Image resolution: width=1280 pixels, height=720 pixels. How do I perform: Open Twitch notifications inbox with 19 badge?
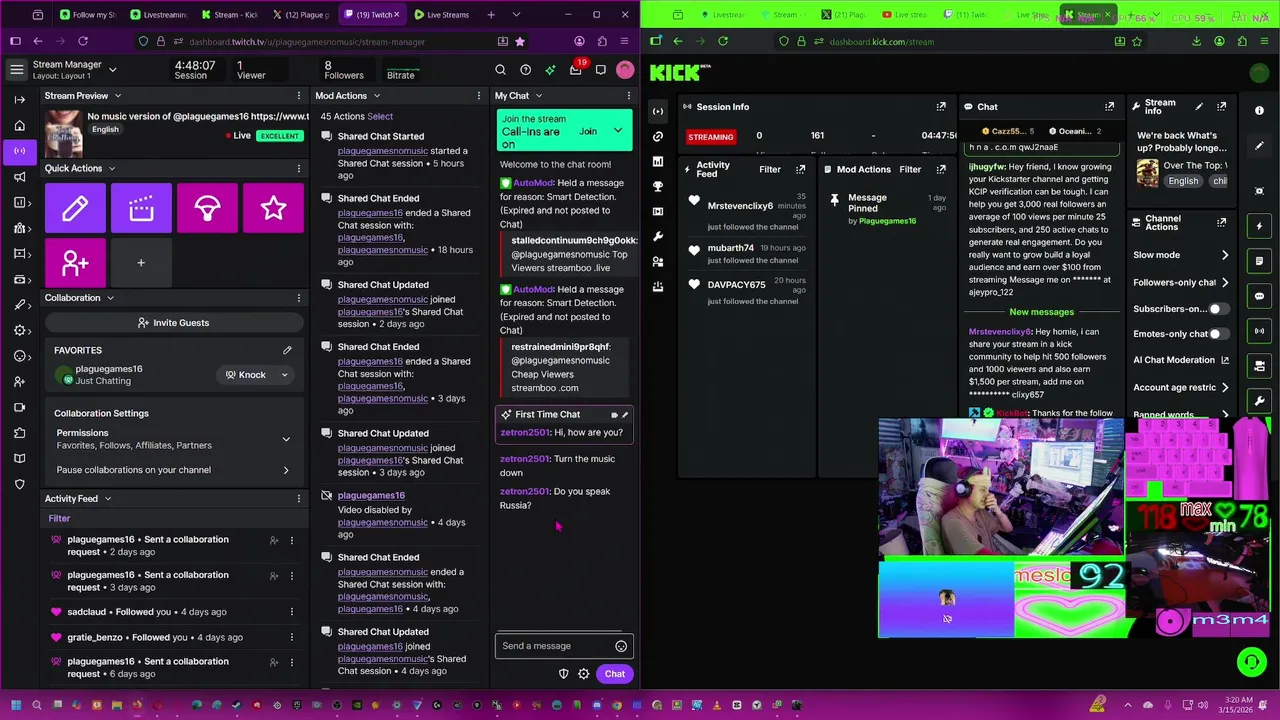576,69
